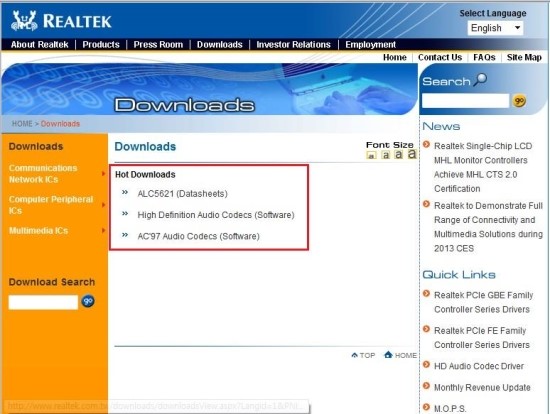
Task: Click the orange bullet by HD Audio Codec Driver
Action: 426,365
